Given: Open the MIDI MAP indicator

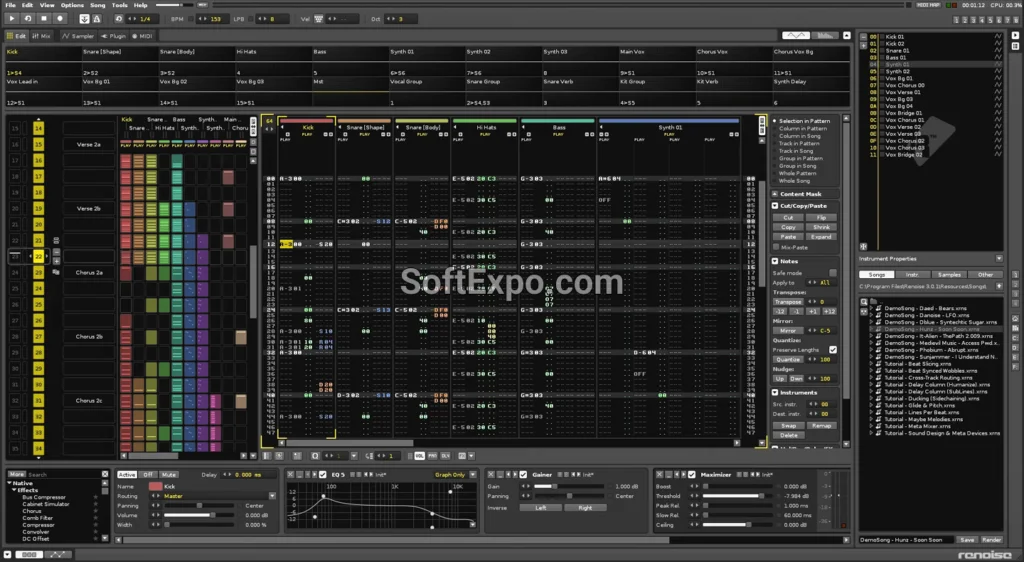Looking at the screenshot, I should coord(928,5).
